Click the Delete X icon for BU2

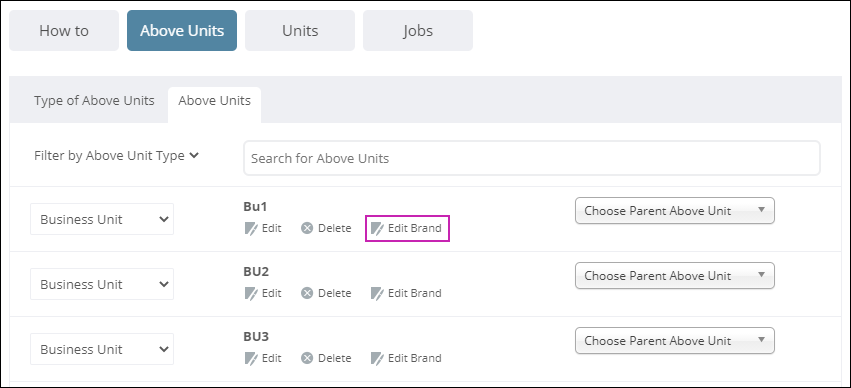coord(307,294)
